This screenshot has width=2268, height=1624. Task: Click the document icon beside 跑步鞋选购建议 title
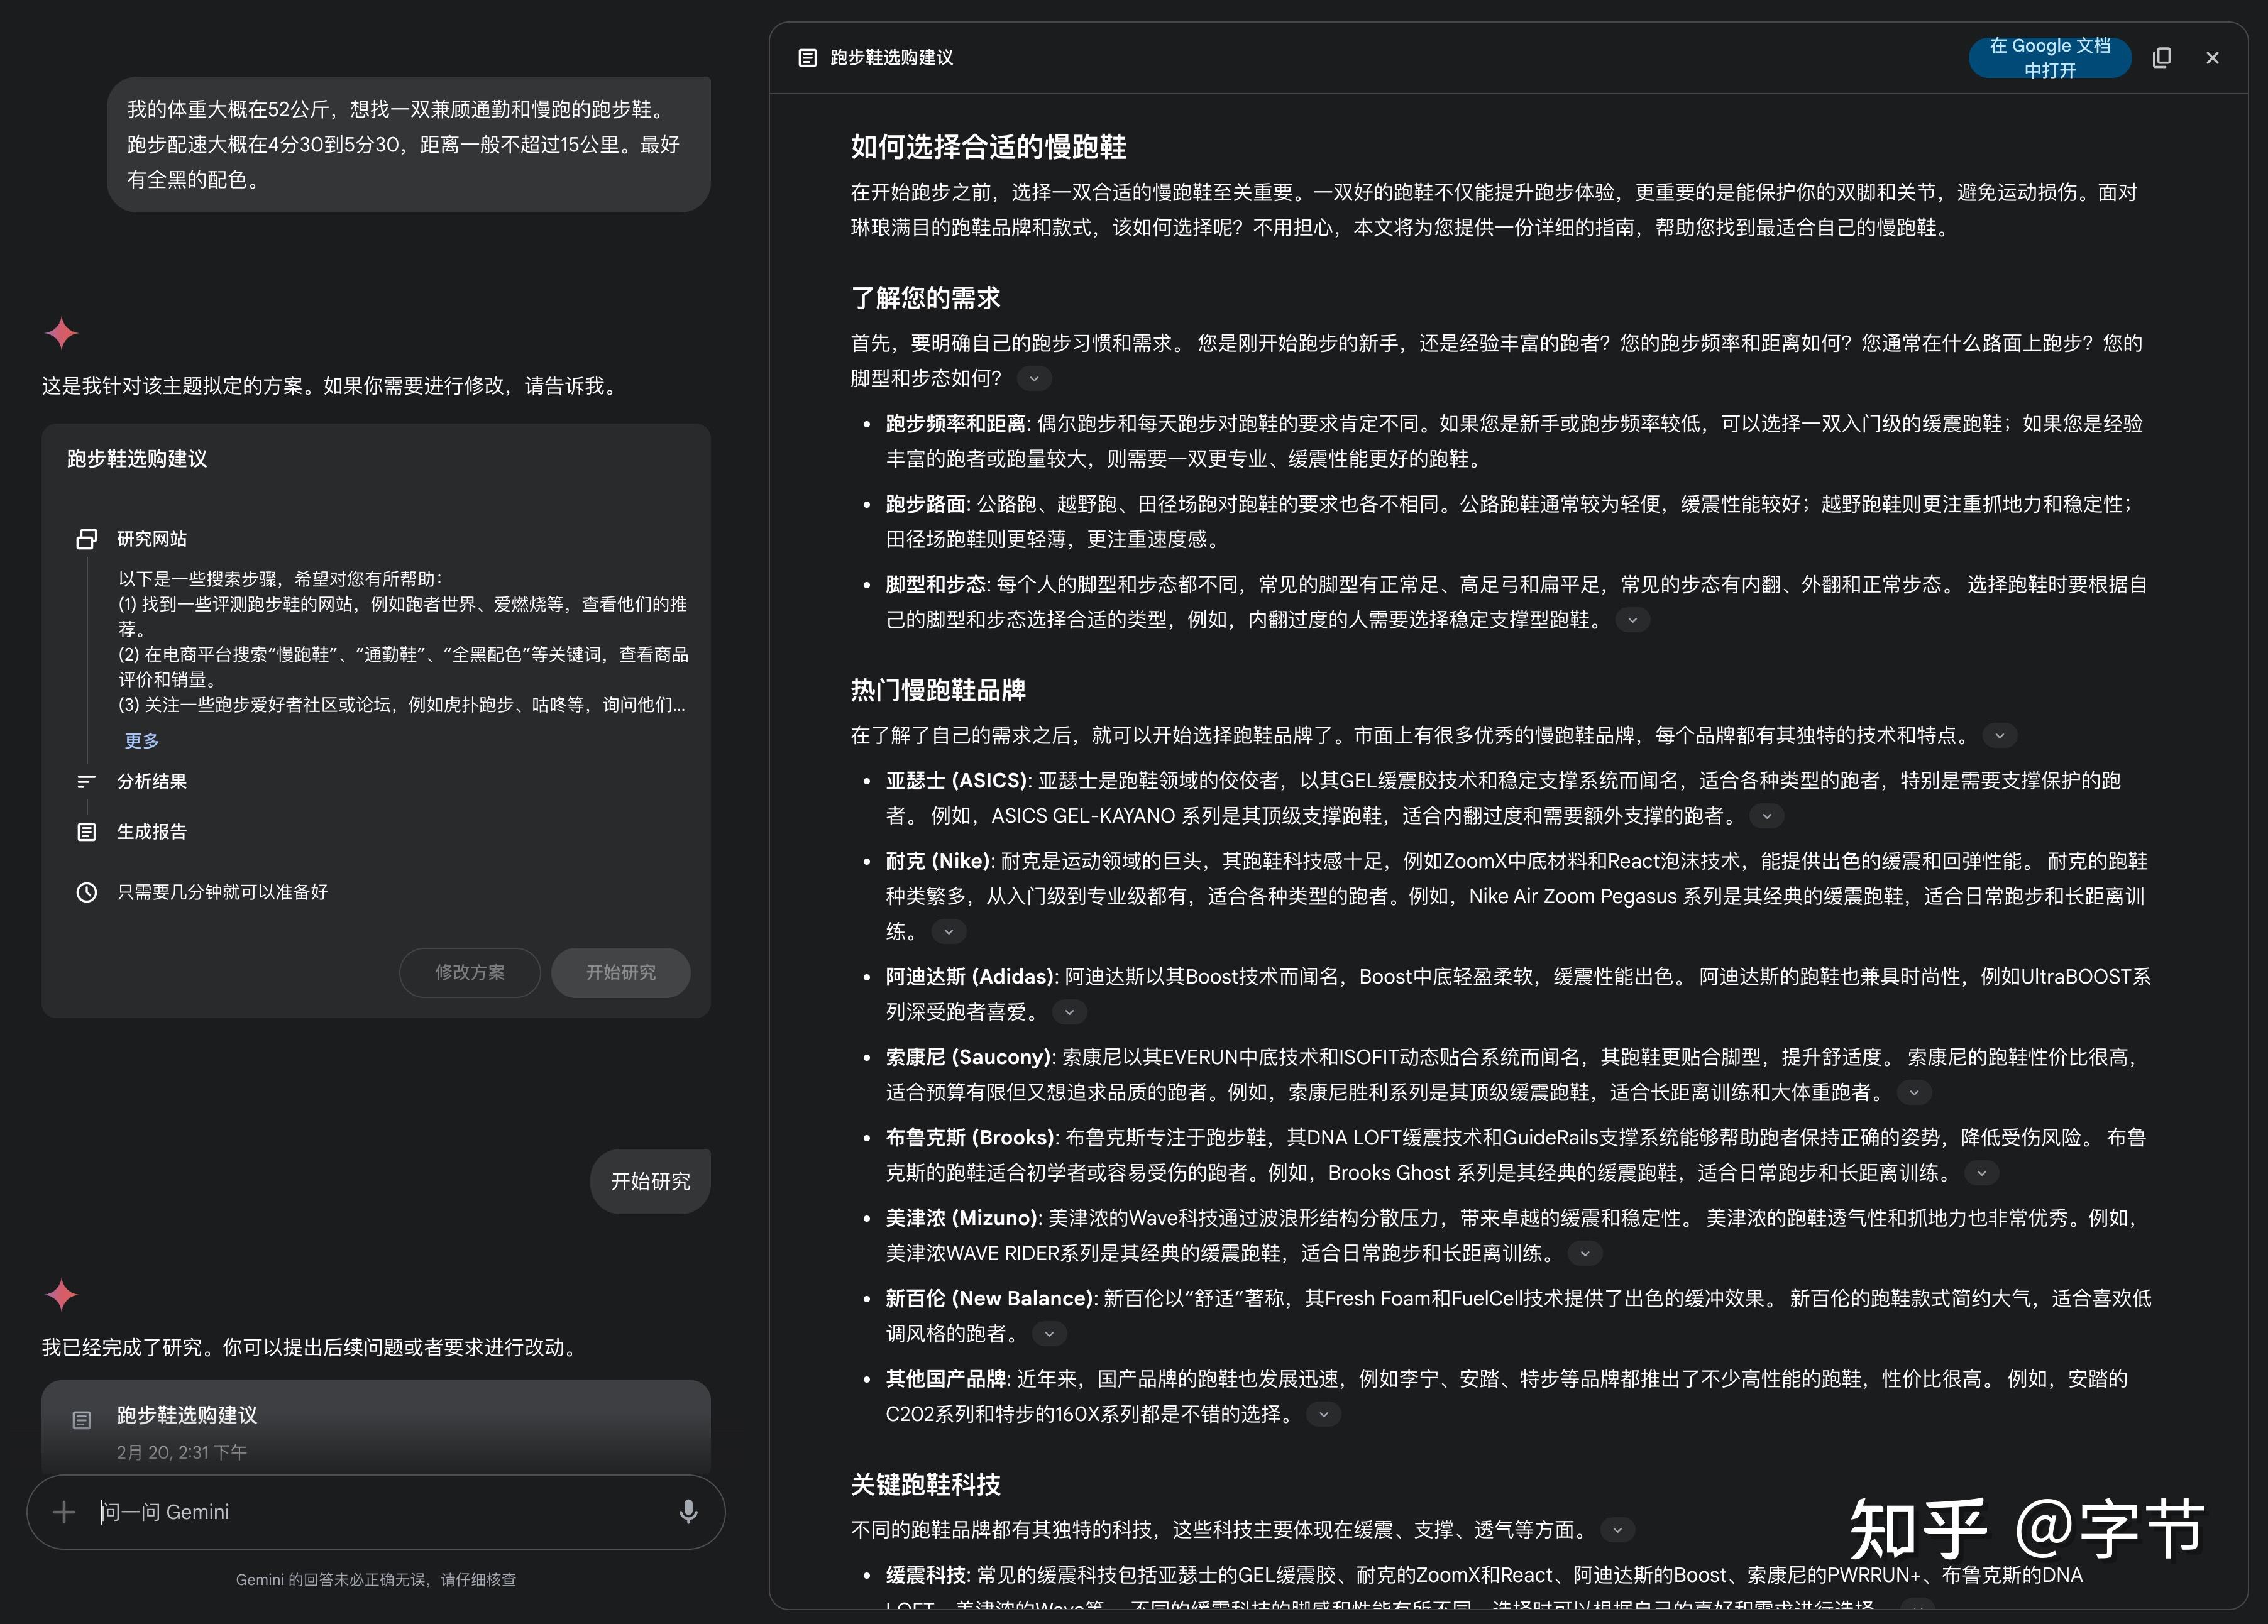[x=808, y=57]
